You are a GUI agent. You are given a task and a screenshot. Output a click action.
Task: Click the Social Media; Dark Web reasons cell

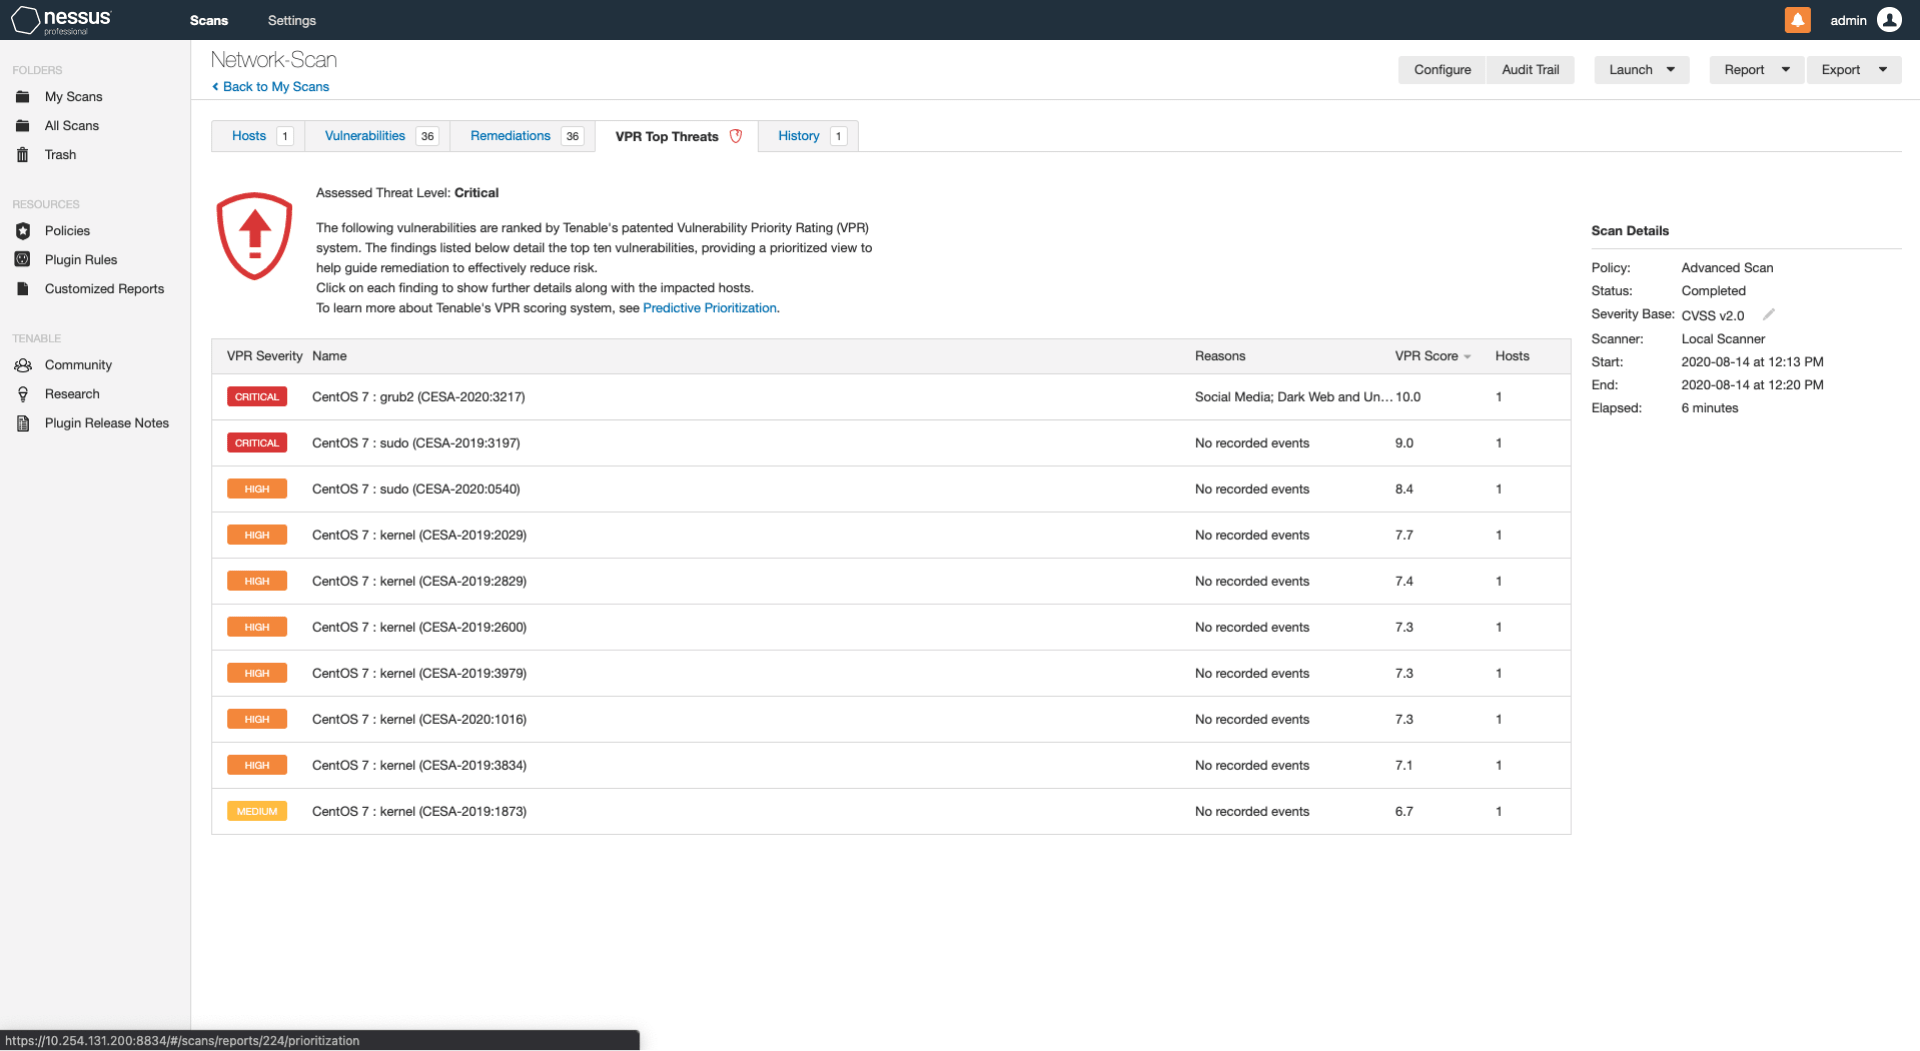coord(1293,397)
